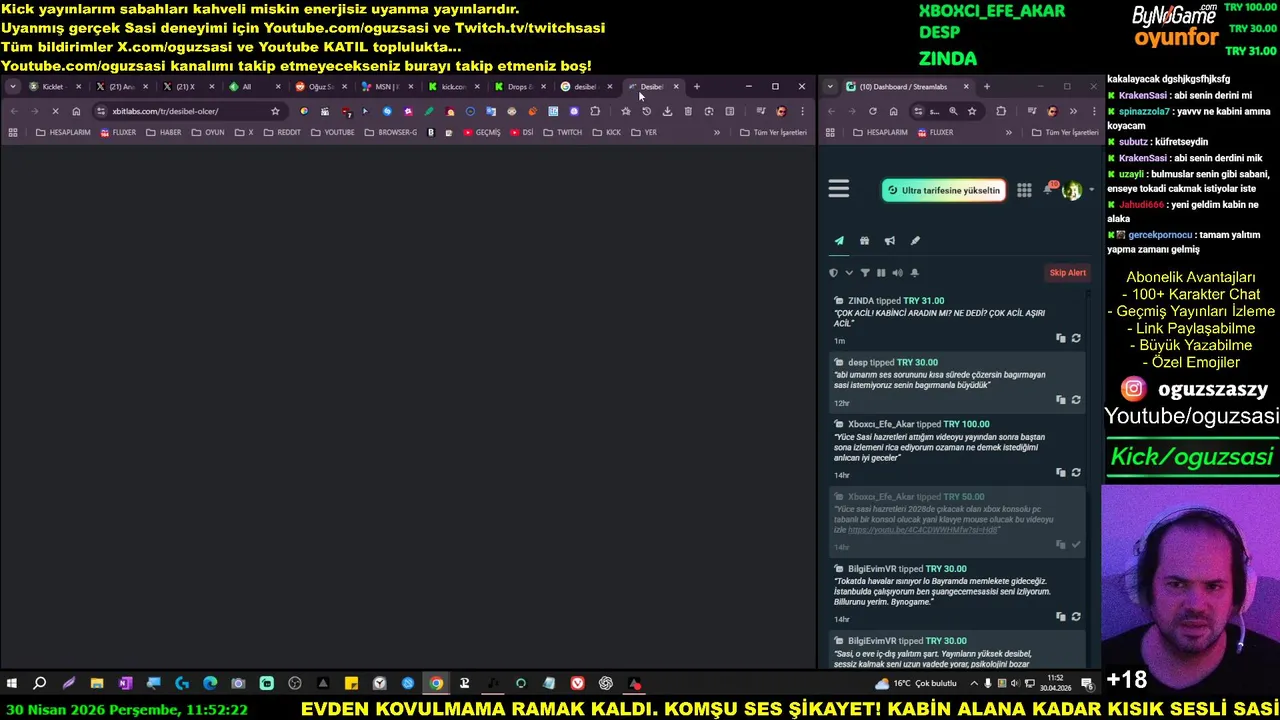Open tab search dropdown in left browser
Image resolution: width=1280 pixels, height=720 pixels.
pyautogui.click(x=12, y=87)
